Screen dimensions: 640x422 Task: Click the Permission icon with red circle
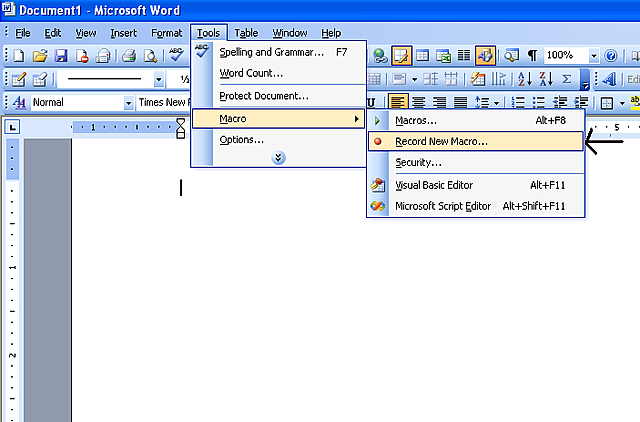pos(82,56)
